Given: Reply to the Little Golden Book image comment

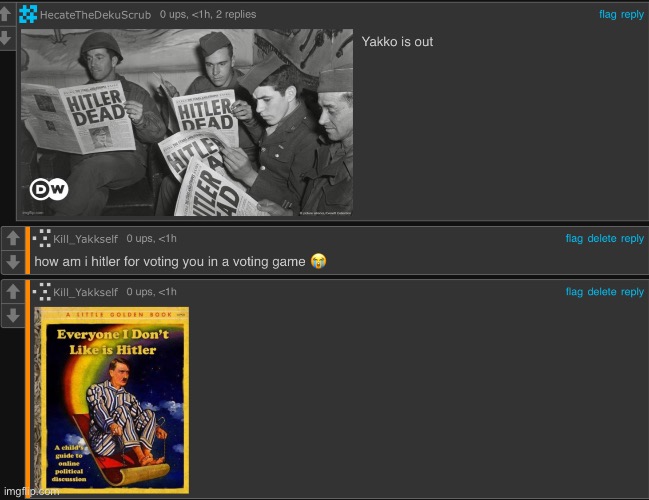Looking at the screenshot, I should pyautogui.click(x=632, y=292).
